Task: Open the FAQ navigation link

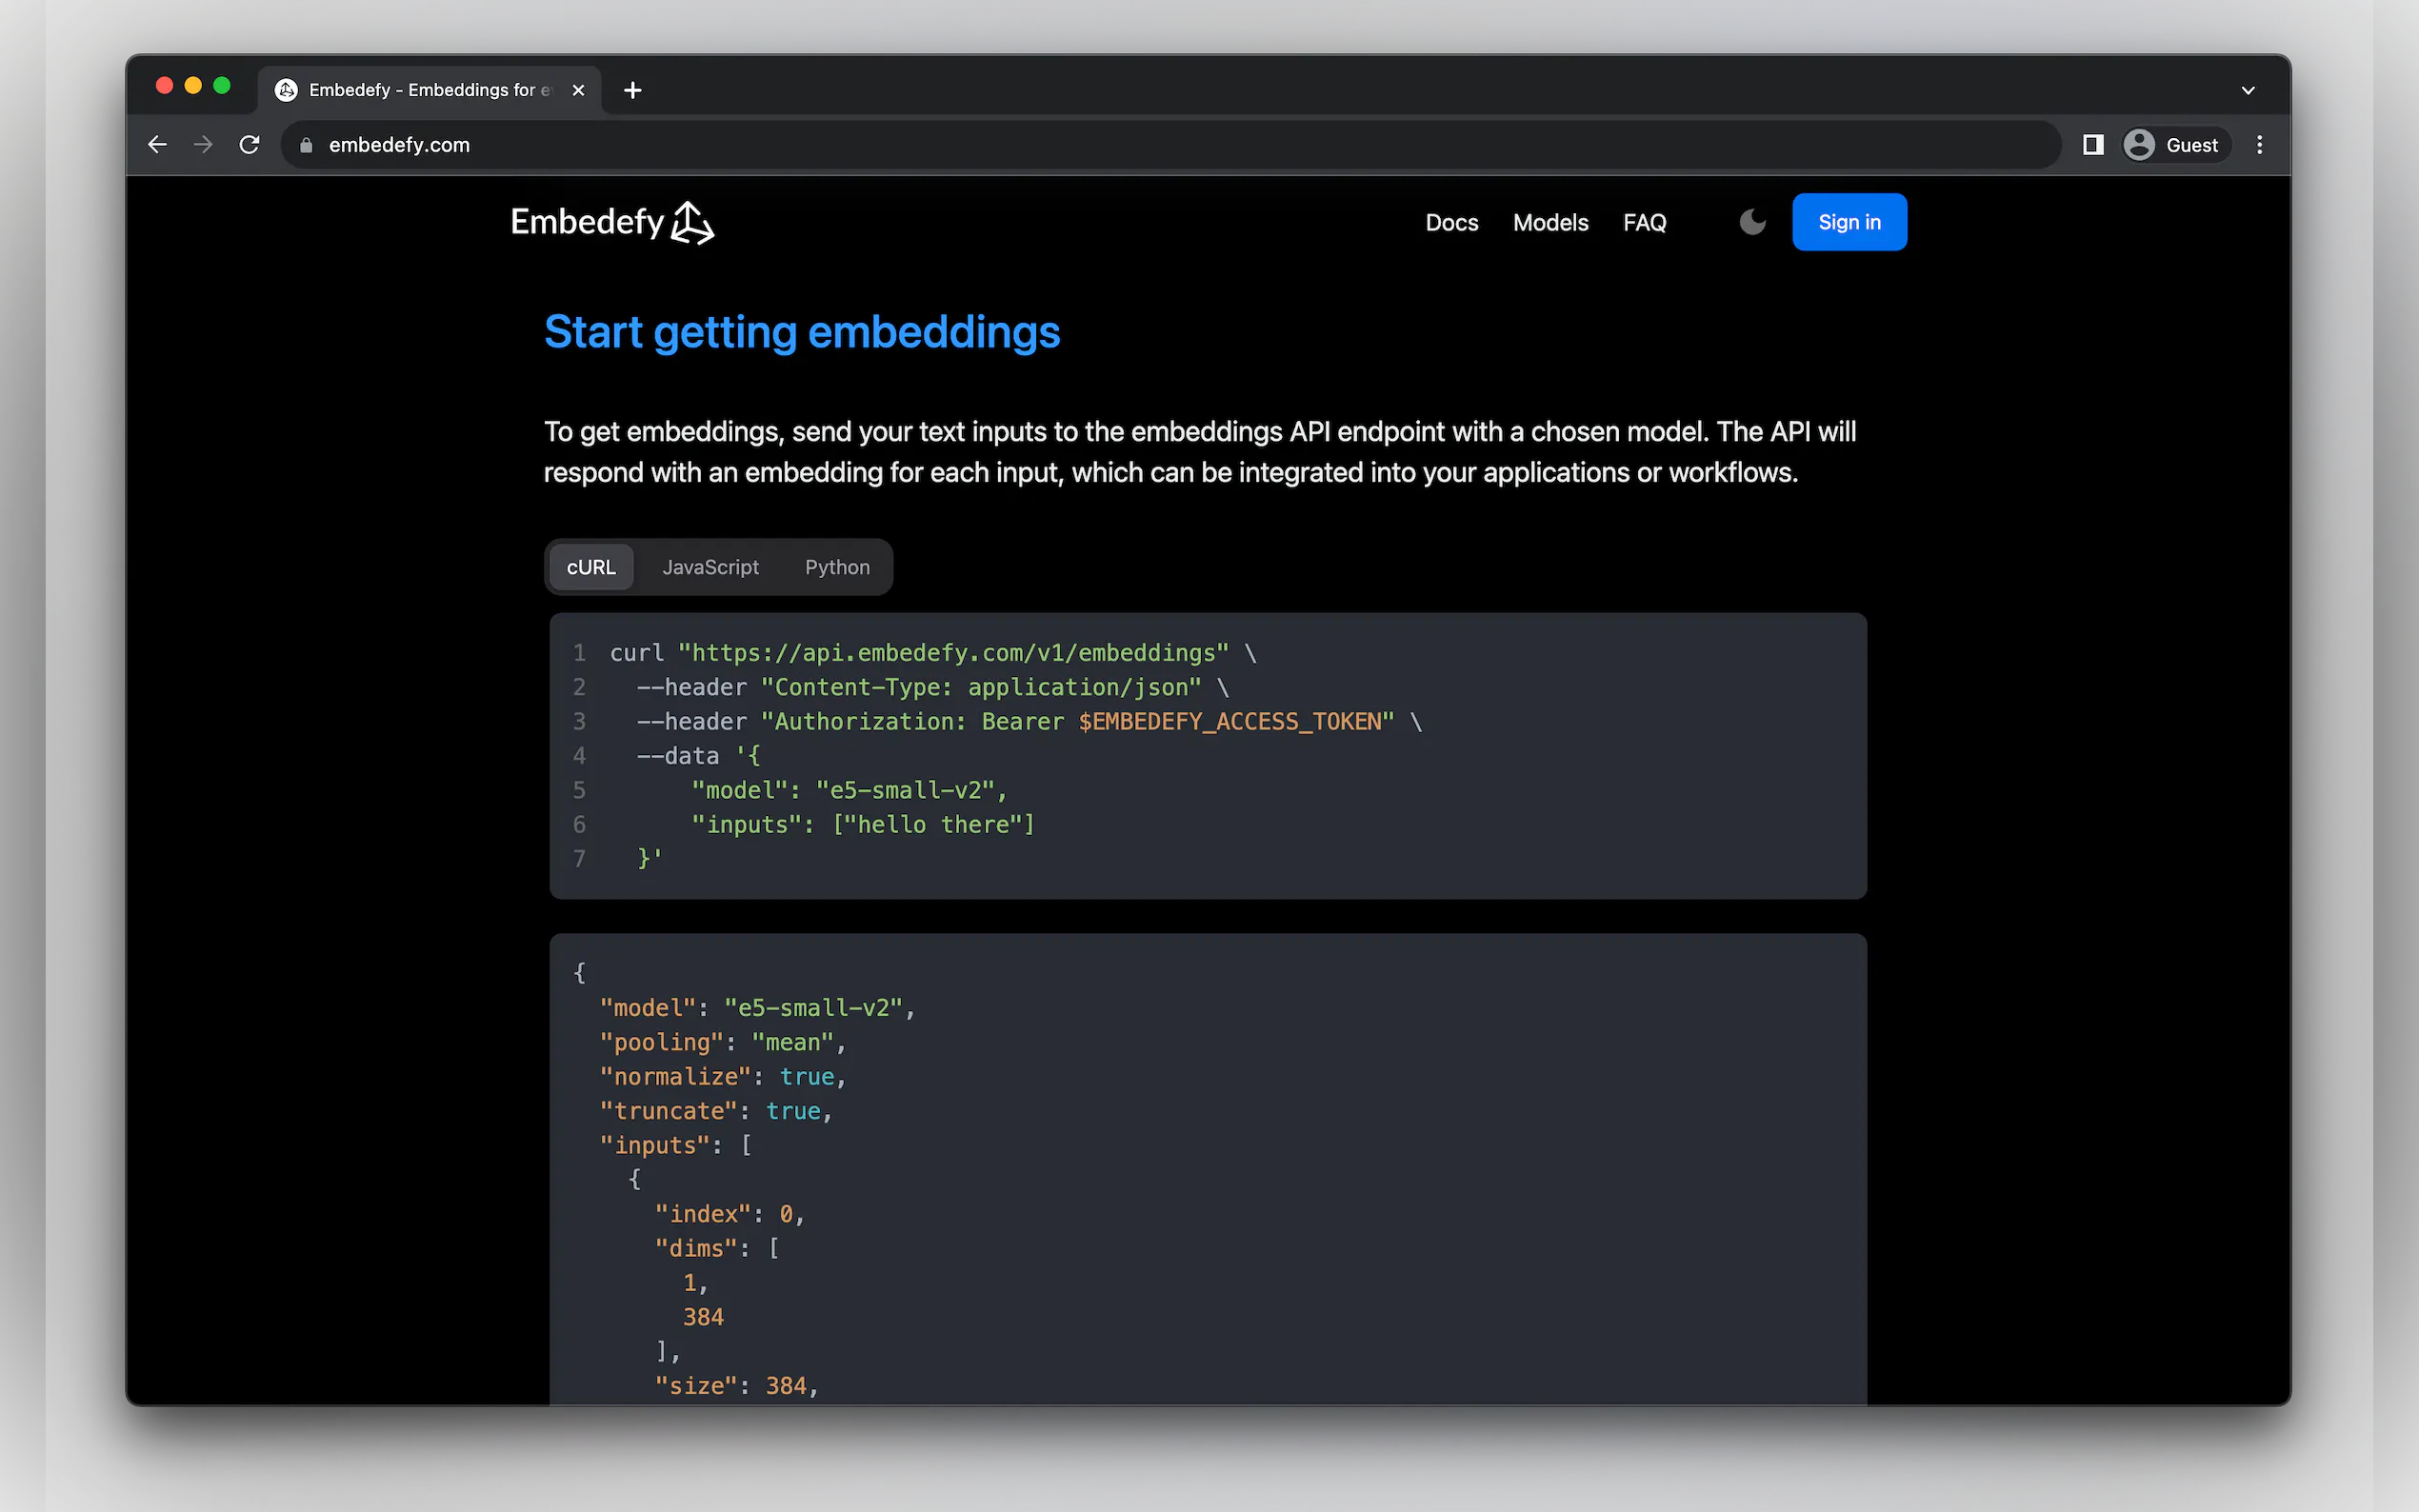Action: (x=1644, y=222)
